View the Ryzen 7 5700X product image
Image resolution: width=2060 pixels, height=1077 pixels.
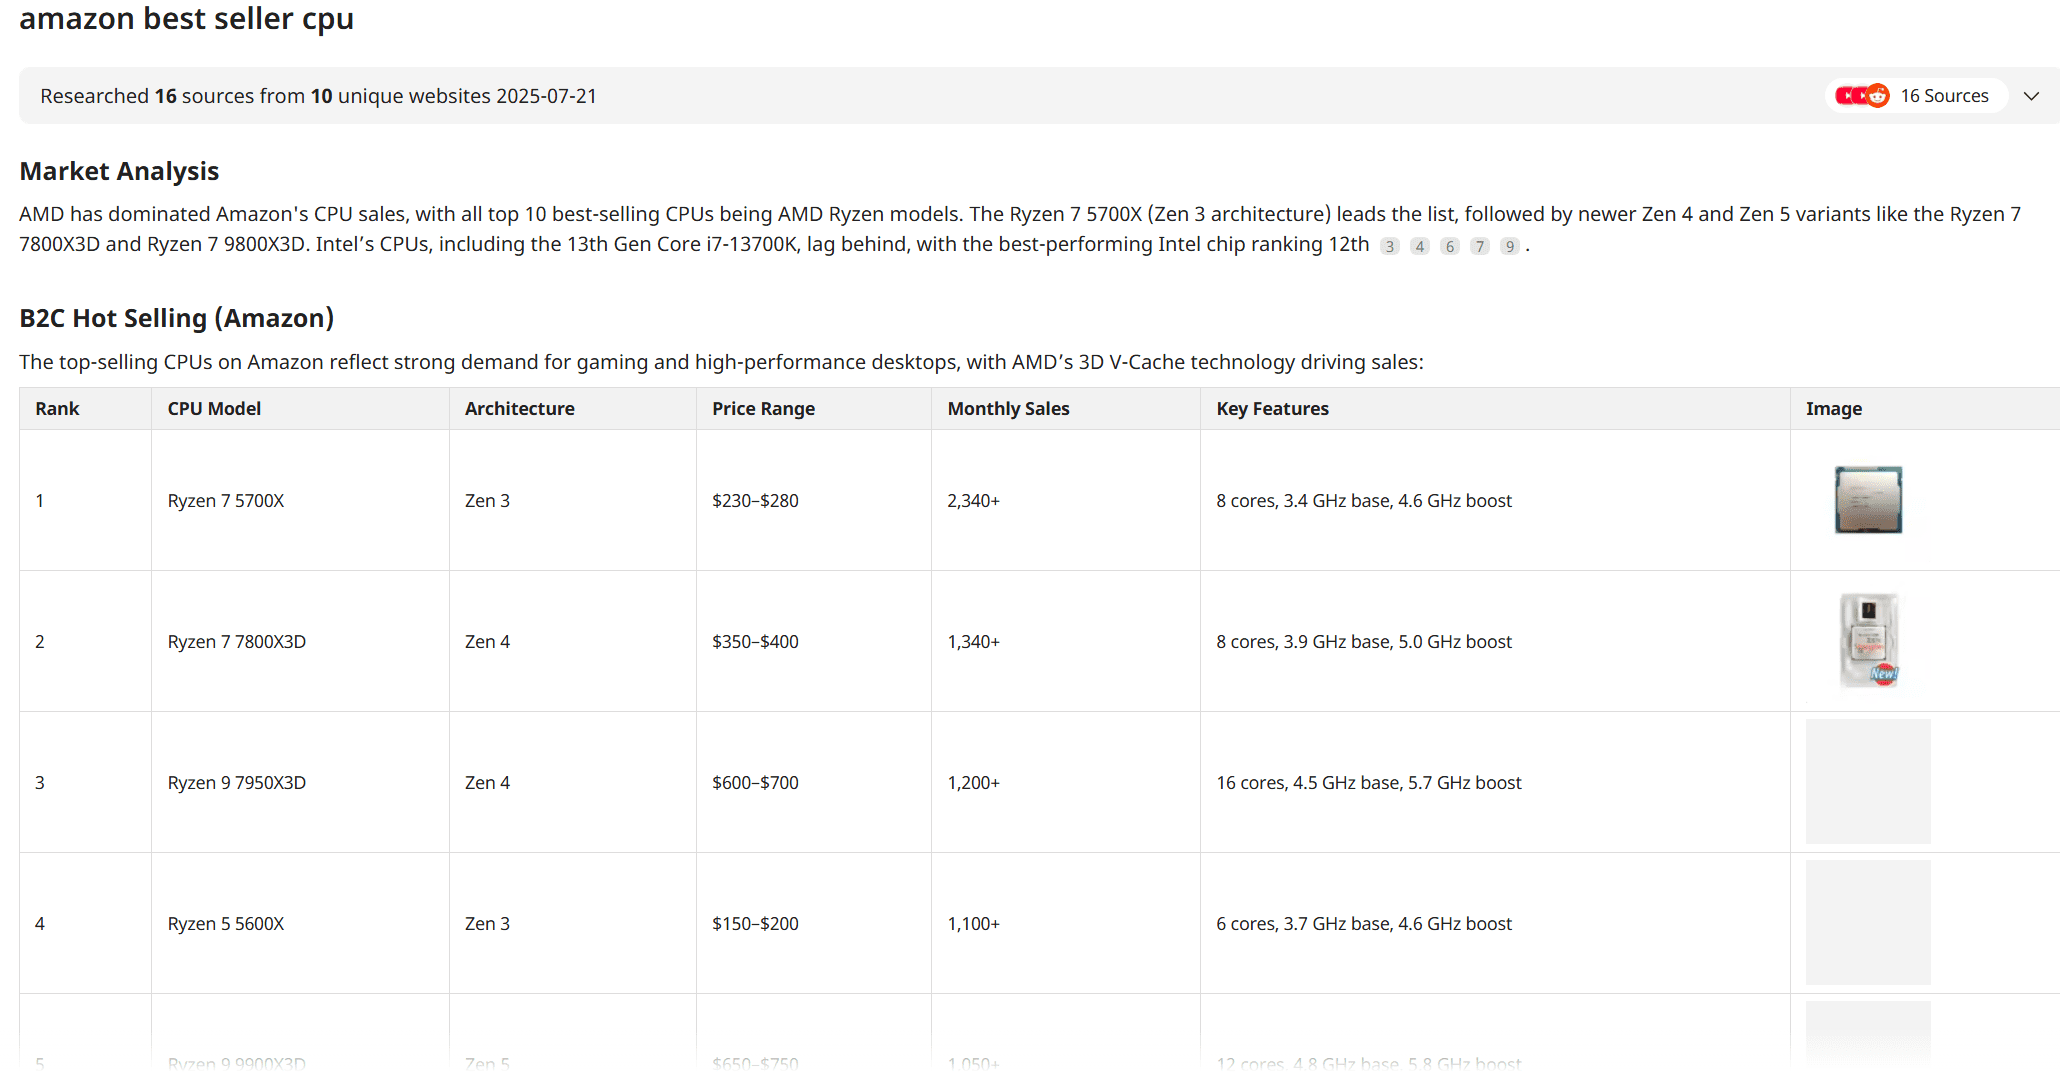[x=1868, y=500]
